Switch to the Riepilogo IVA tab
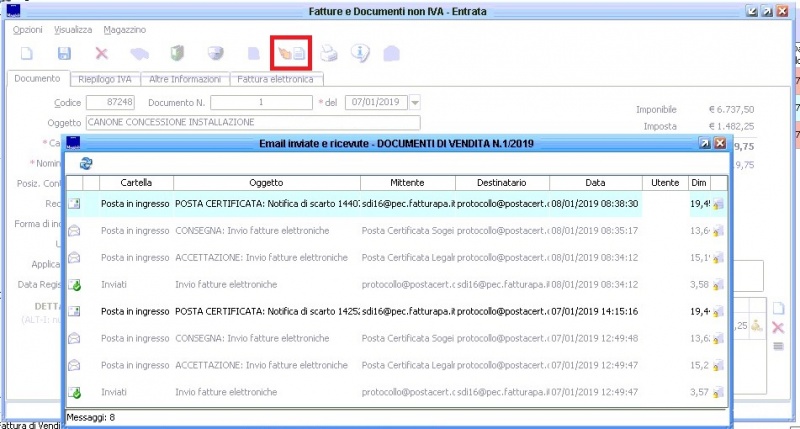 click(x=105, y=78)
